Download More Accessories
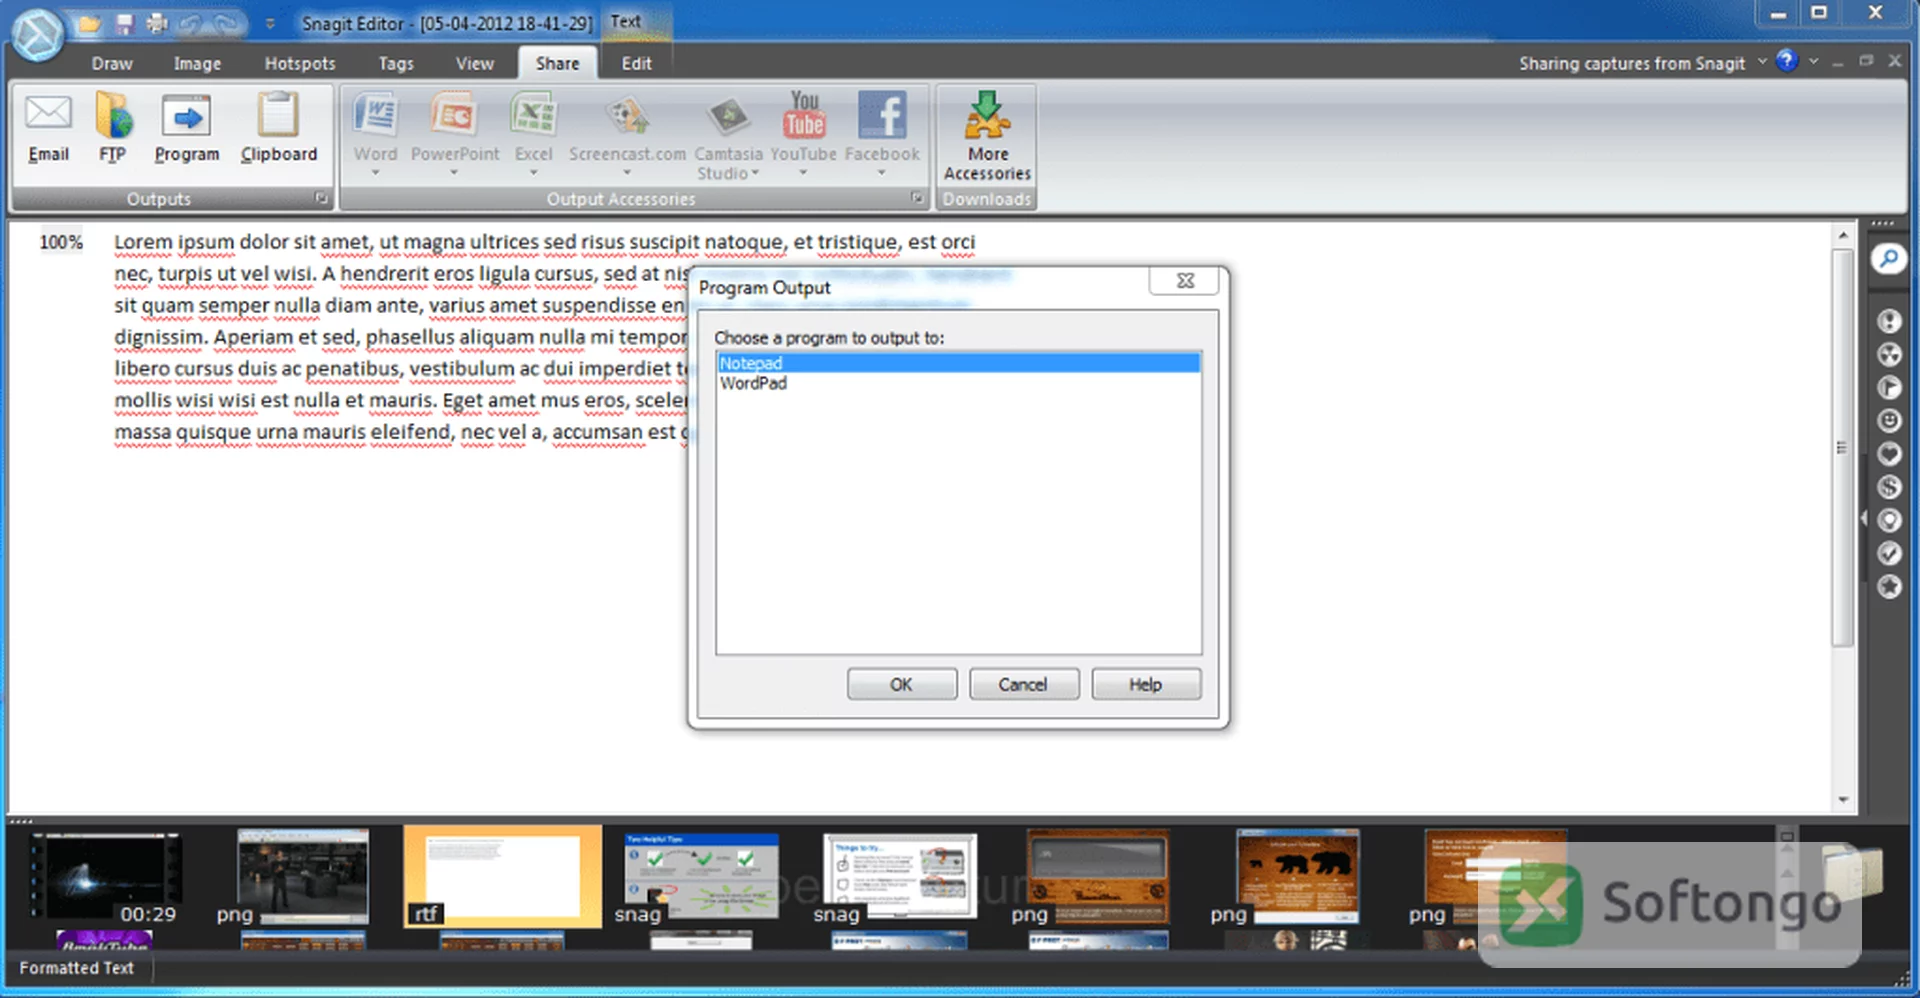 987,135
